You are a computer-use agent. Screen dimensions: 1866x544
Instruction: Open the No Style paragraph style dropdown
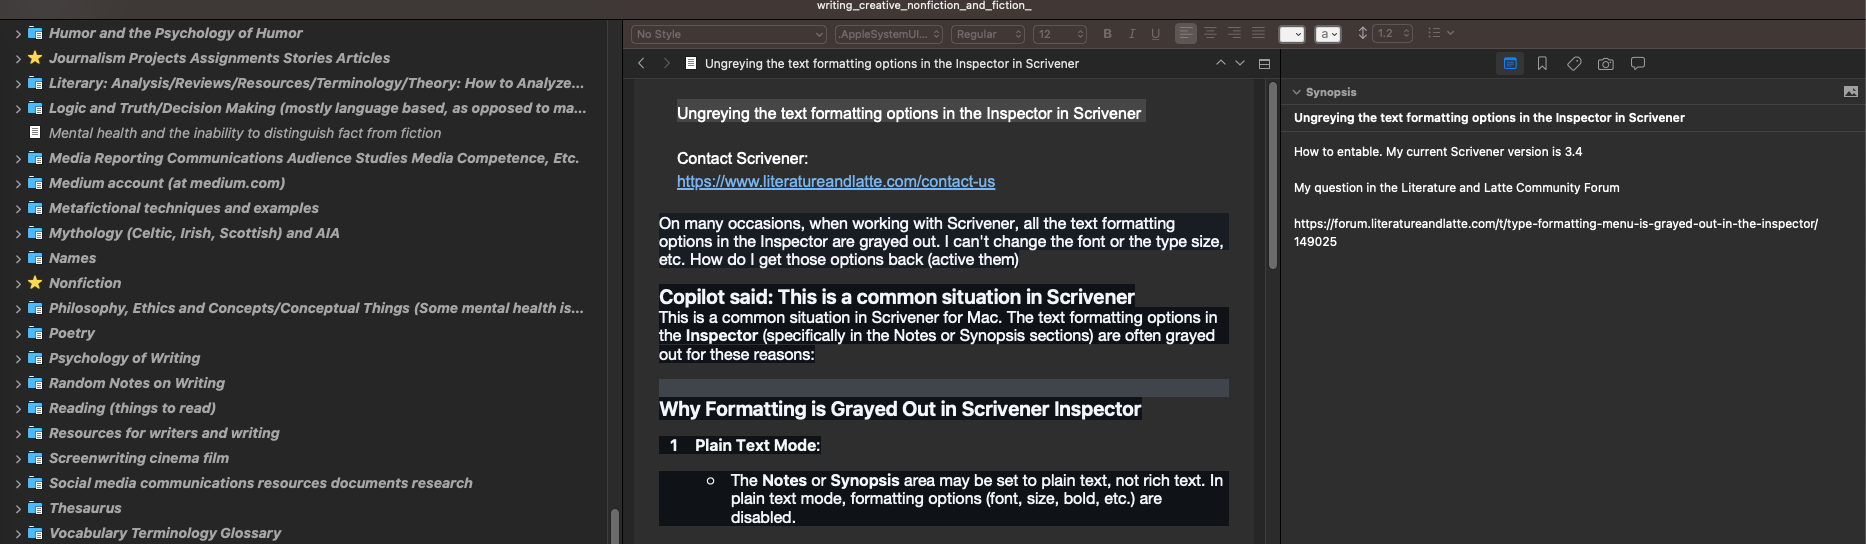[x=728, y=34]
